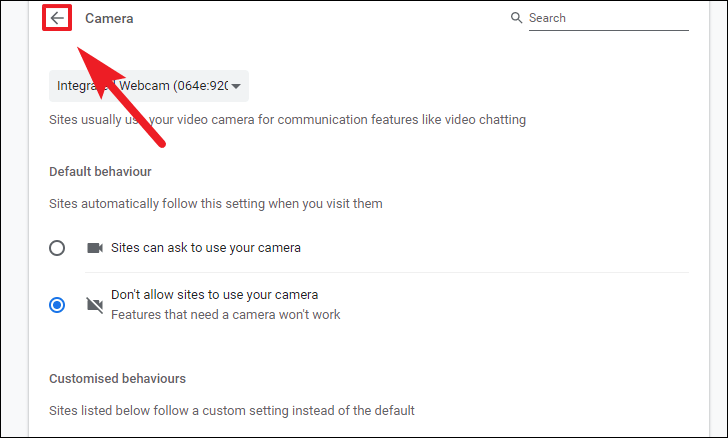This screenshot has width=728, height=438.
Task: Select 'Don't allow sites' radio button
Action: [x=57, y=305]
